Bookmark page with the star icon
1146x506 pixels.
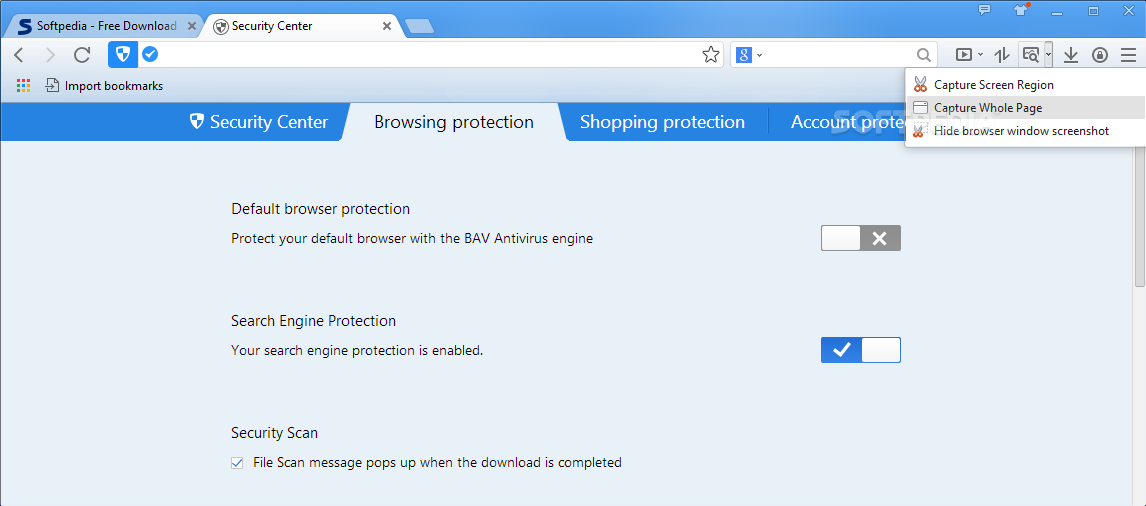click(x=710, y=55)
